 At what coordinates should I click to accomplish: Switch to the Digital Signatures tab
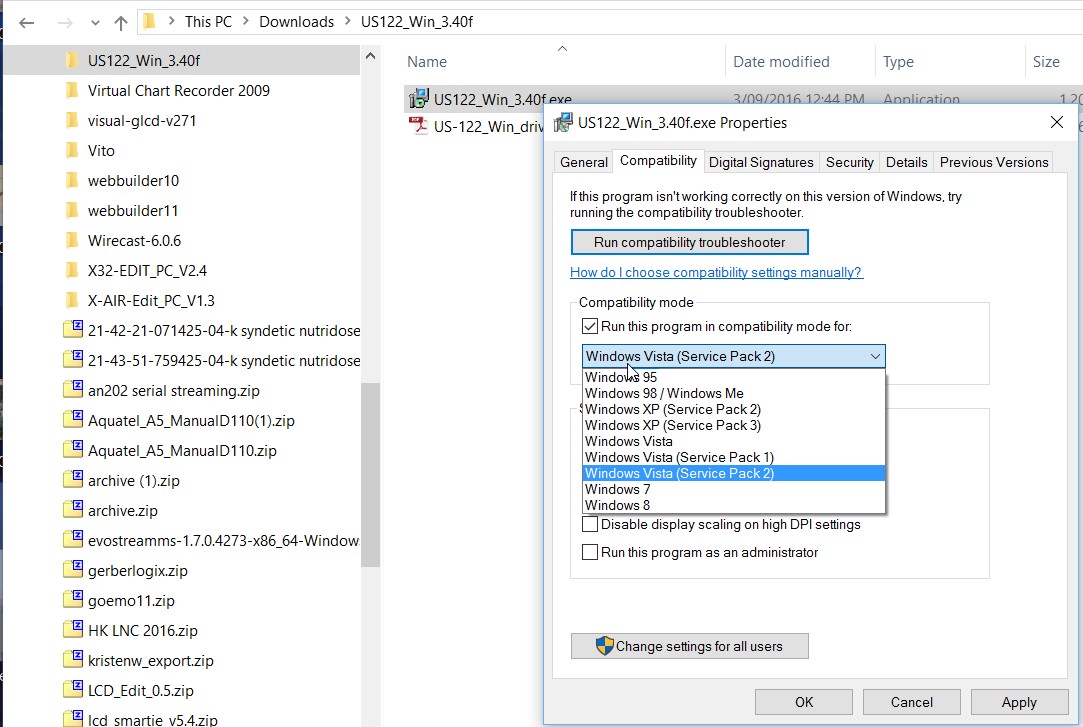coord(761,162)
